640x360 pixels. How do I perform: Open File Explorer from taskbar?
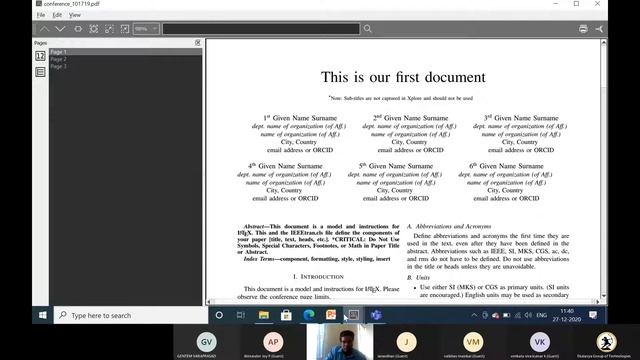click(x=264, y=315)
